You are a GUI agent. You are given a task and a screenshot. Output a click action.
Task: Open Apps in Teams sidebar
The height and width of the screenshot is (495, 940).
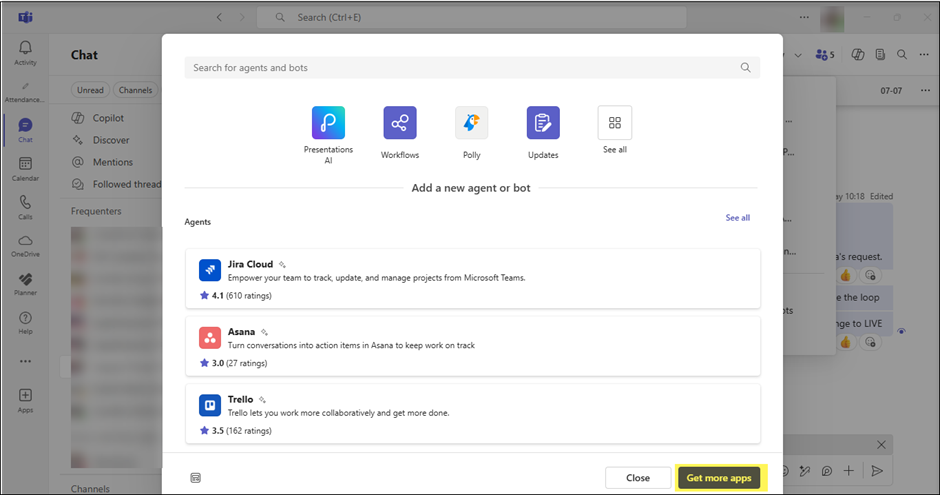(25, 401)
